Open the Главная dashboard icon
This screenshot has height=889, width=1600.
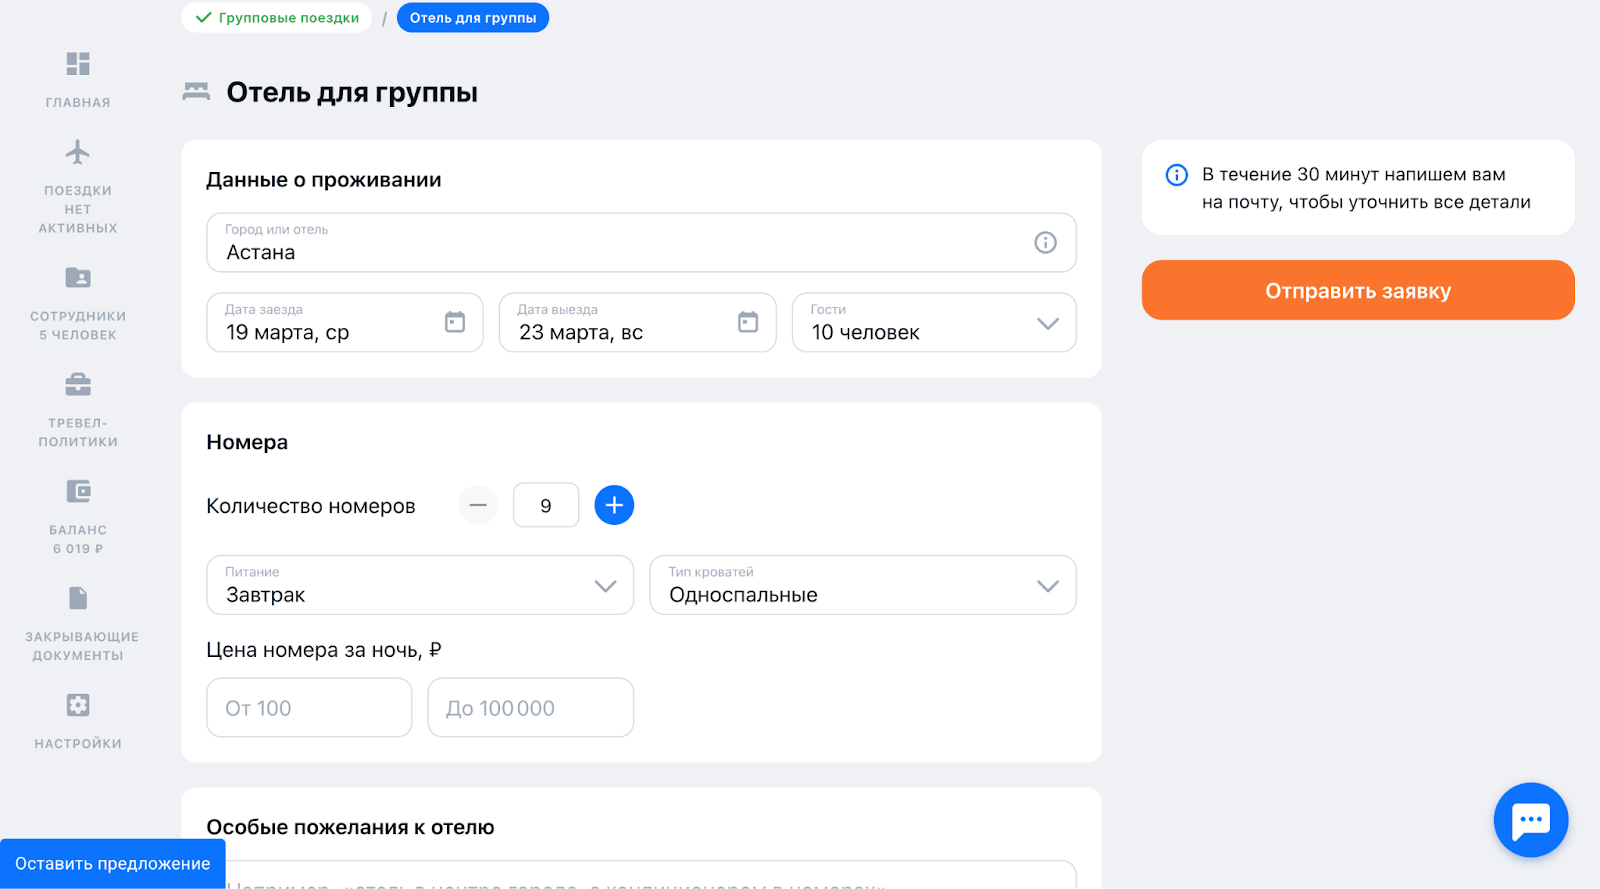78,64
